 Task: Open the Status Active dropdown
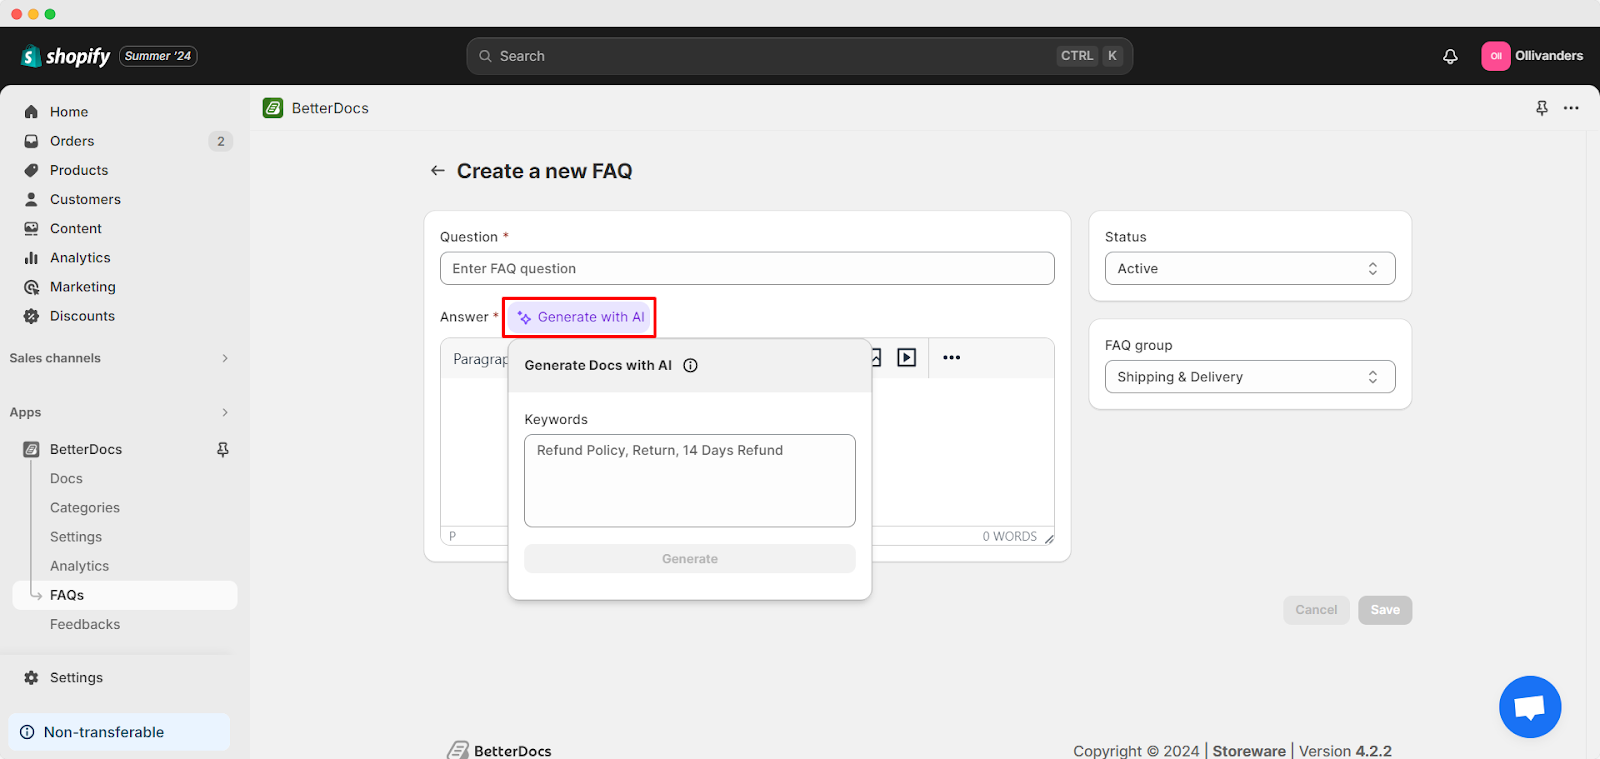1250,269
